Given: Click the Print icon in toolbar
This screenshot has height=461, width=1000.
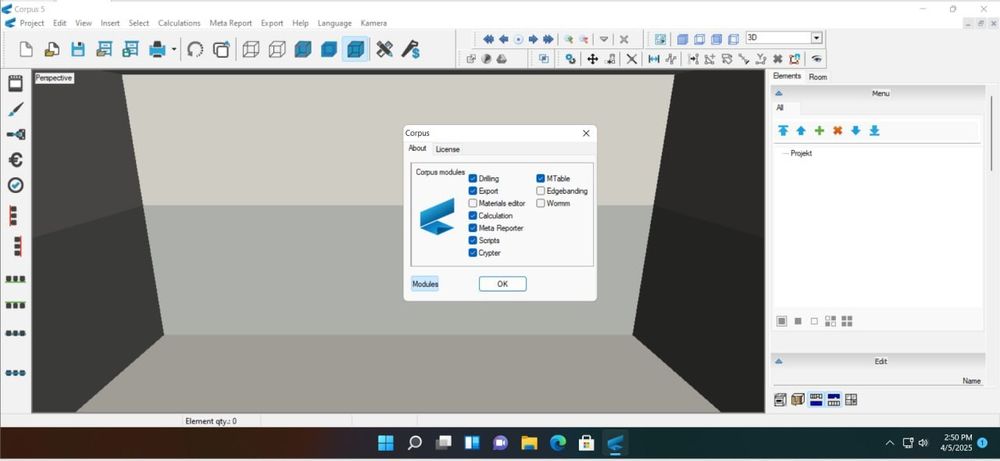Looking at the screenshot, I should point(157,49).
